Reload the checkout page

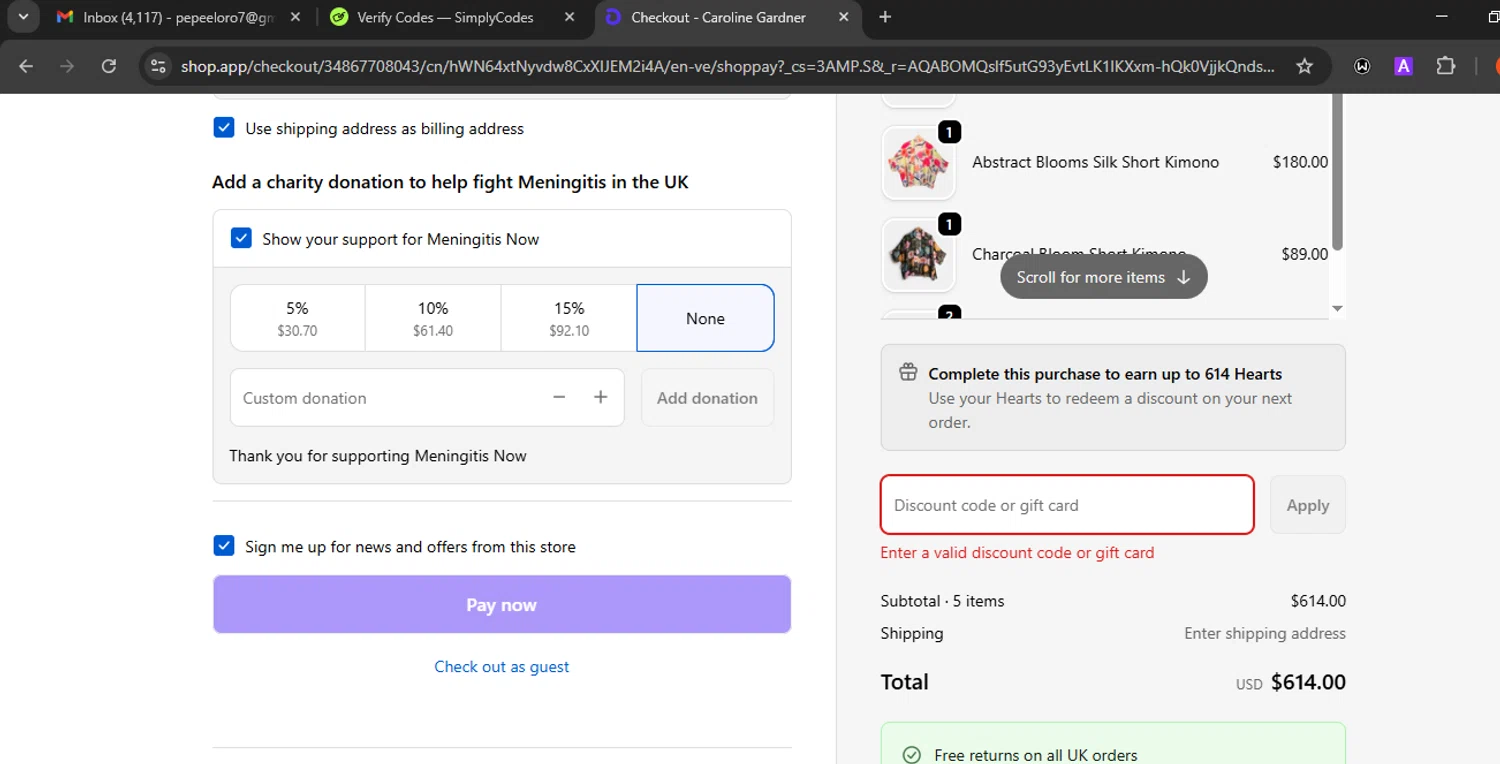click(108, 66)
